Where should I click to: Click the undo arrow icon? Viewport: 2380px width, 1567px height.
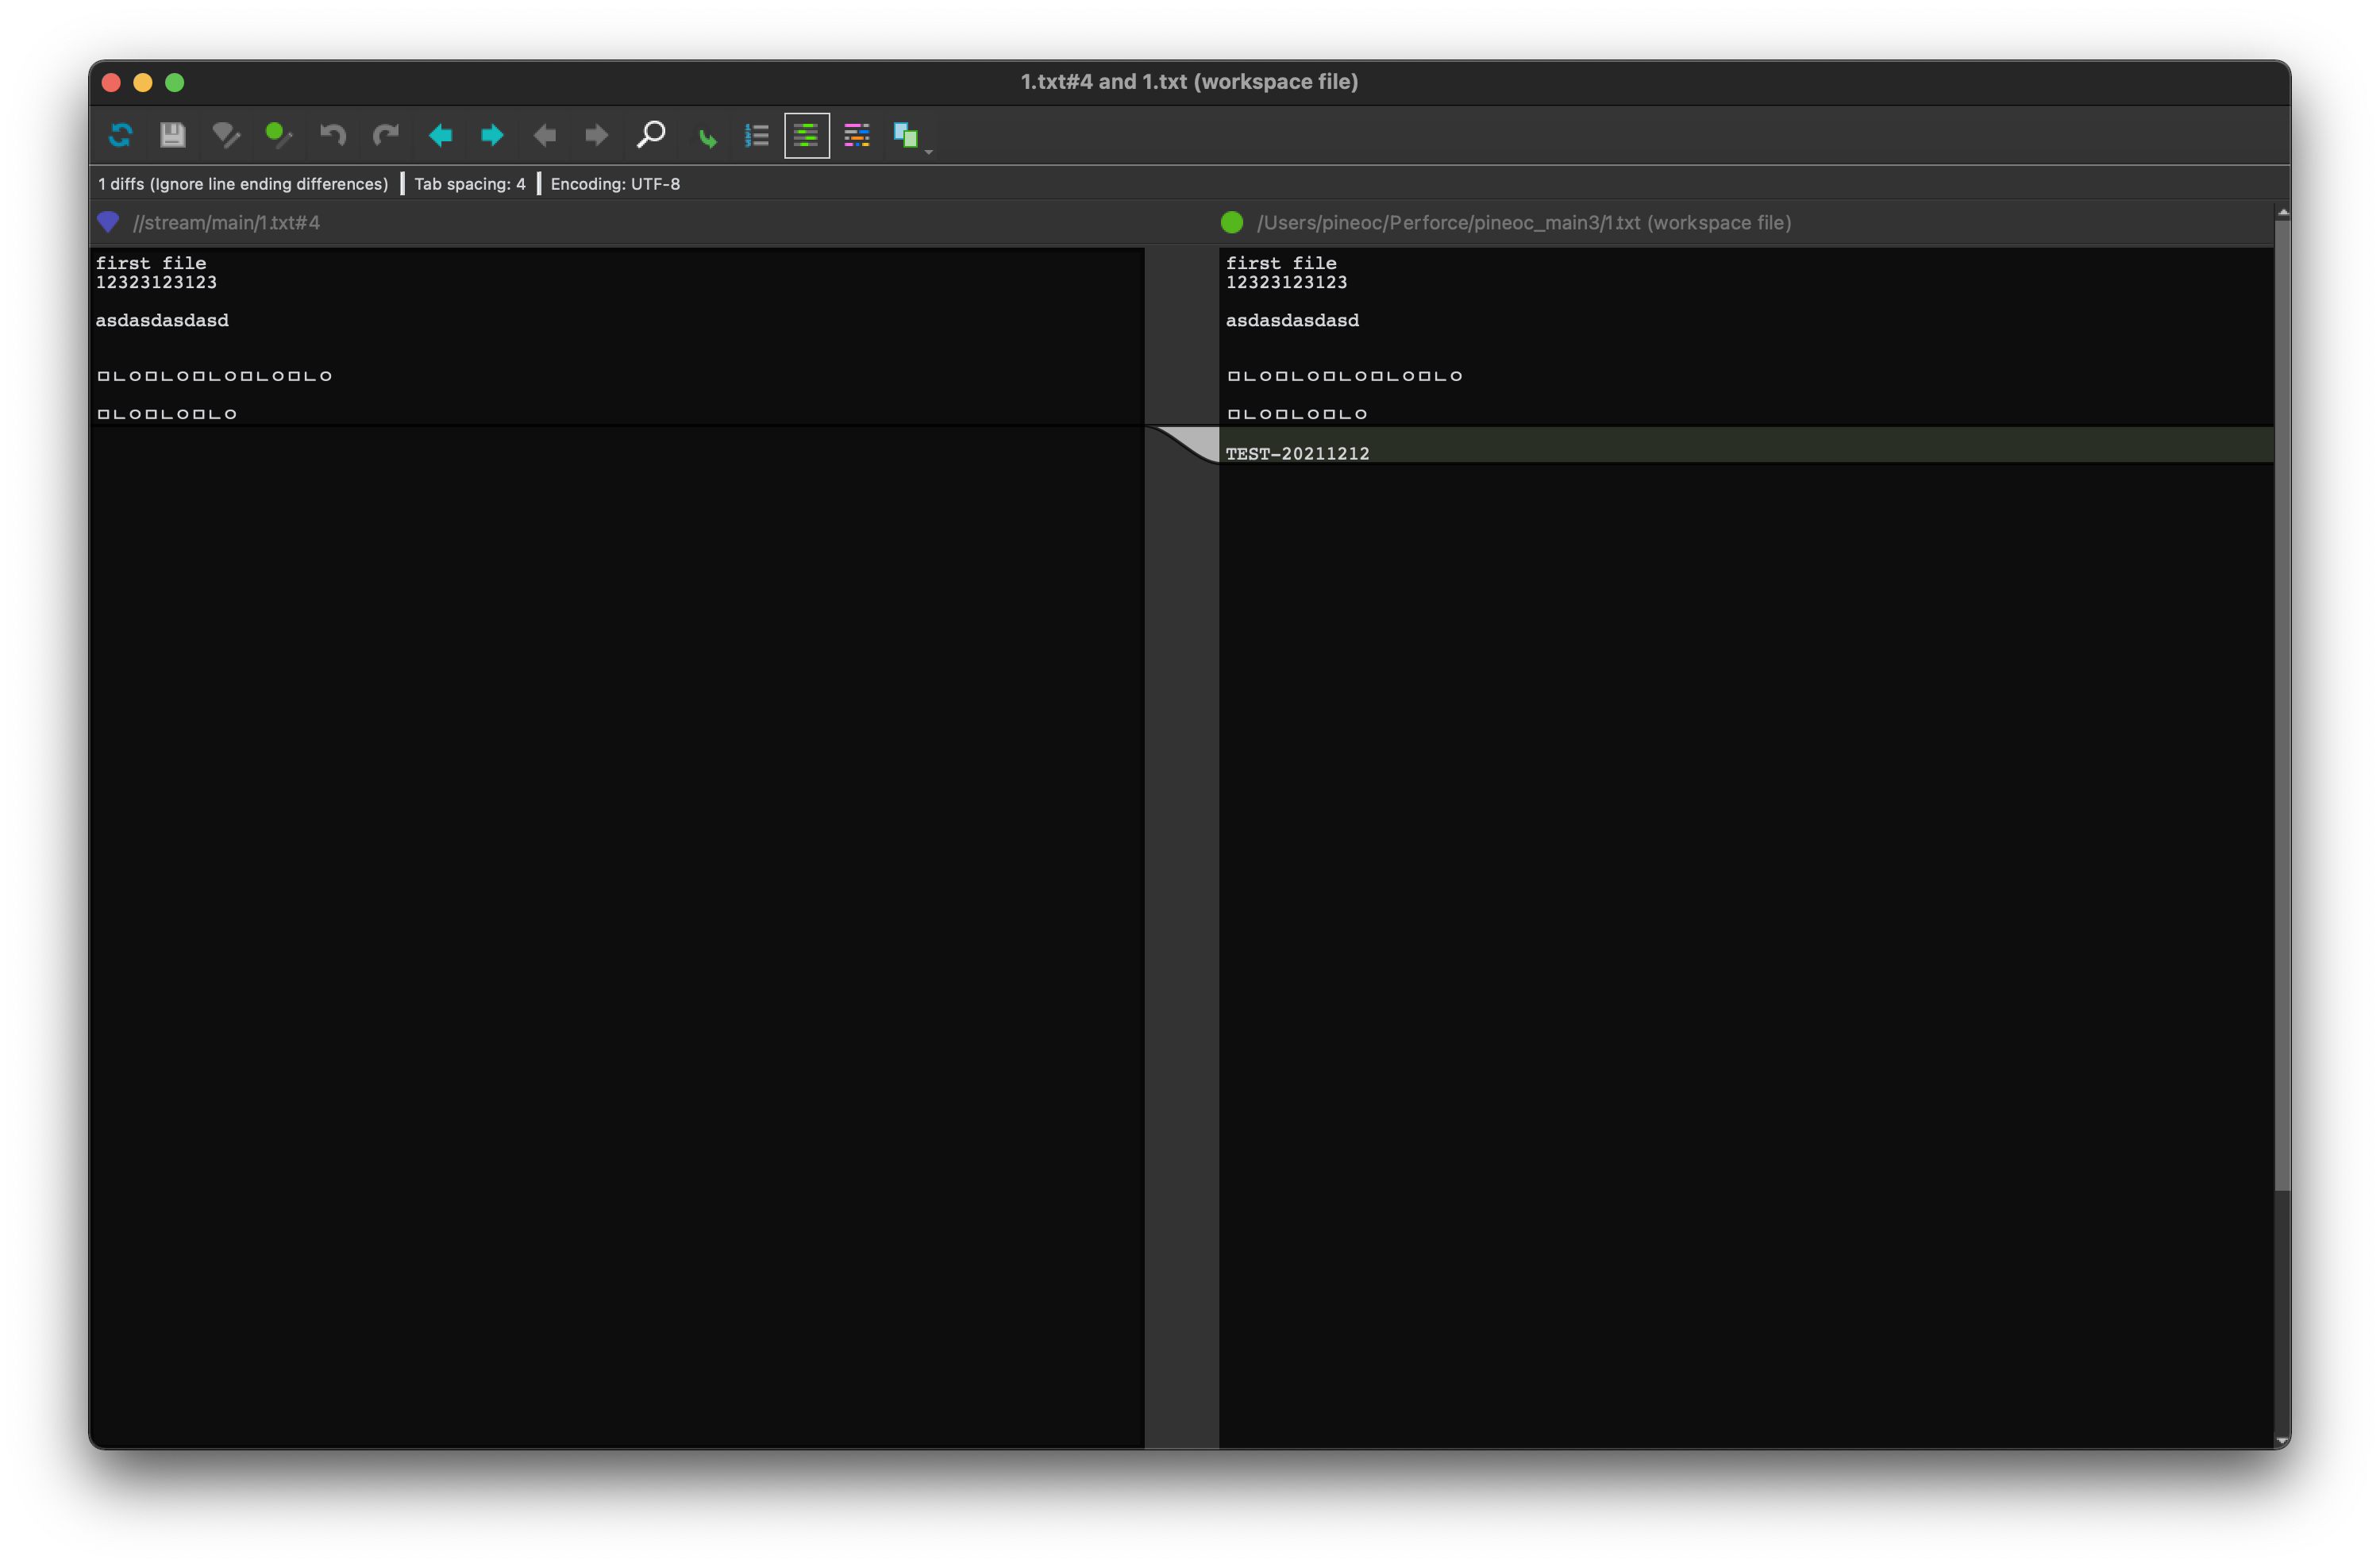point(330,135)
